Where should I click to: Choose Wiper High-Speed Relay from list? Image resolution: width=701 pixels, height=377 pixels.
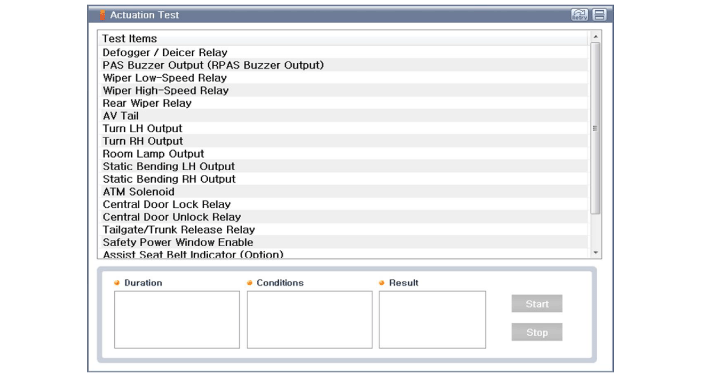coord(343,90)
